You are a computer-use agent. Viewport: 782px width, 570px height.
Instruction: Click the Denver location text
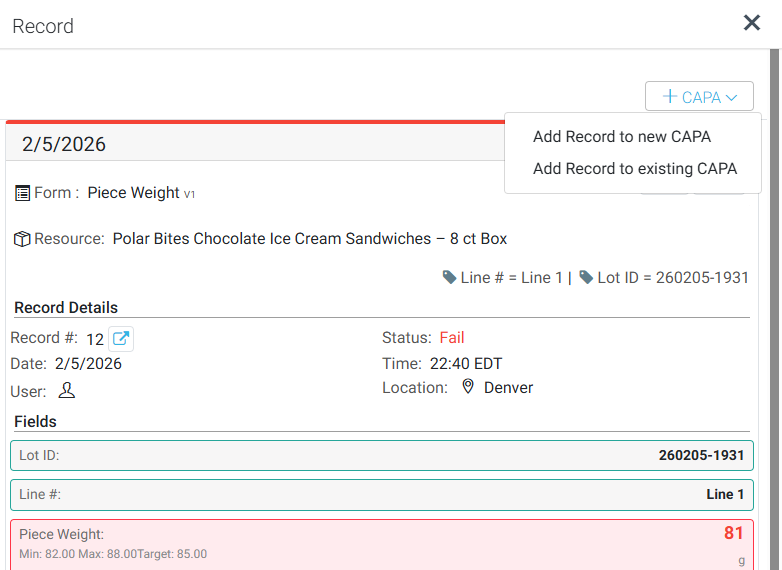(x=508, y=388)
